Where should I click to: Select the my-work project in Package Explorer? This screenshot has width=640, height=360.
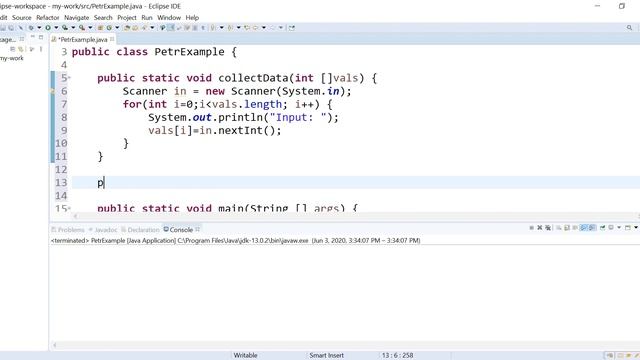pos(12,58)
